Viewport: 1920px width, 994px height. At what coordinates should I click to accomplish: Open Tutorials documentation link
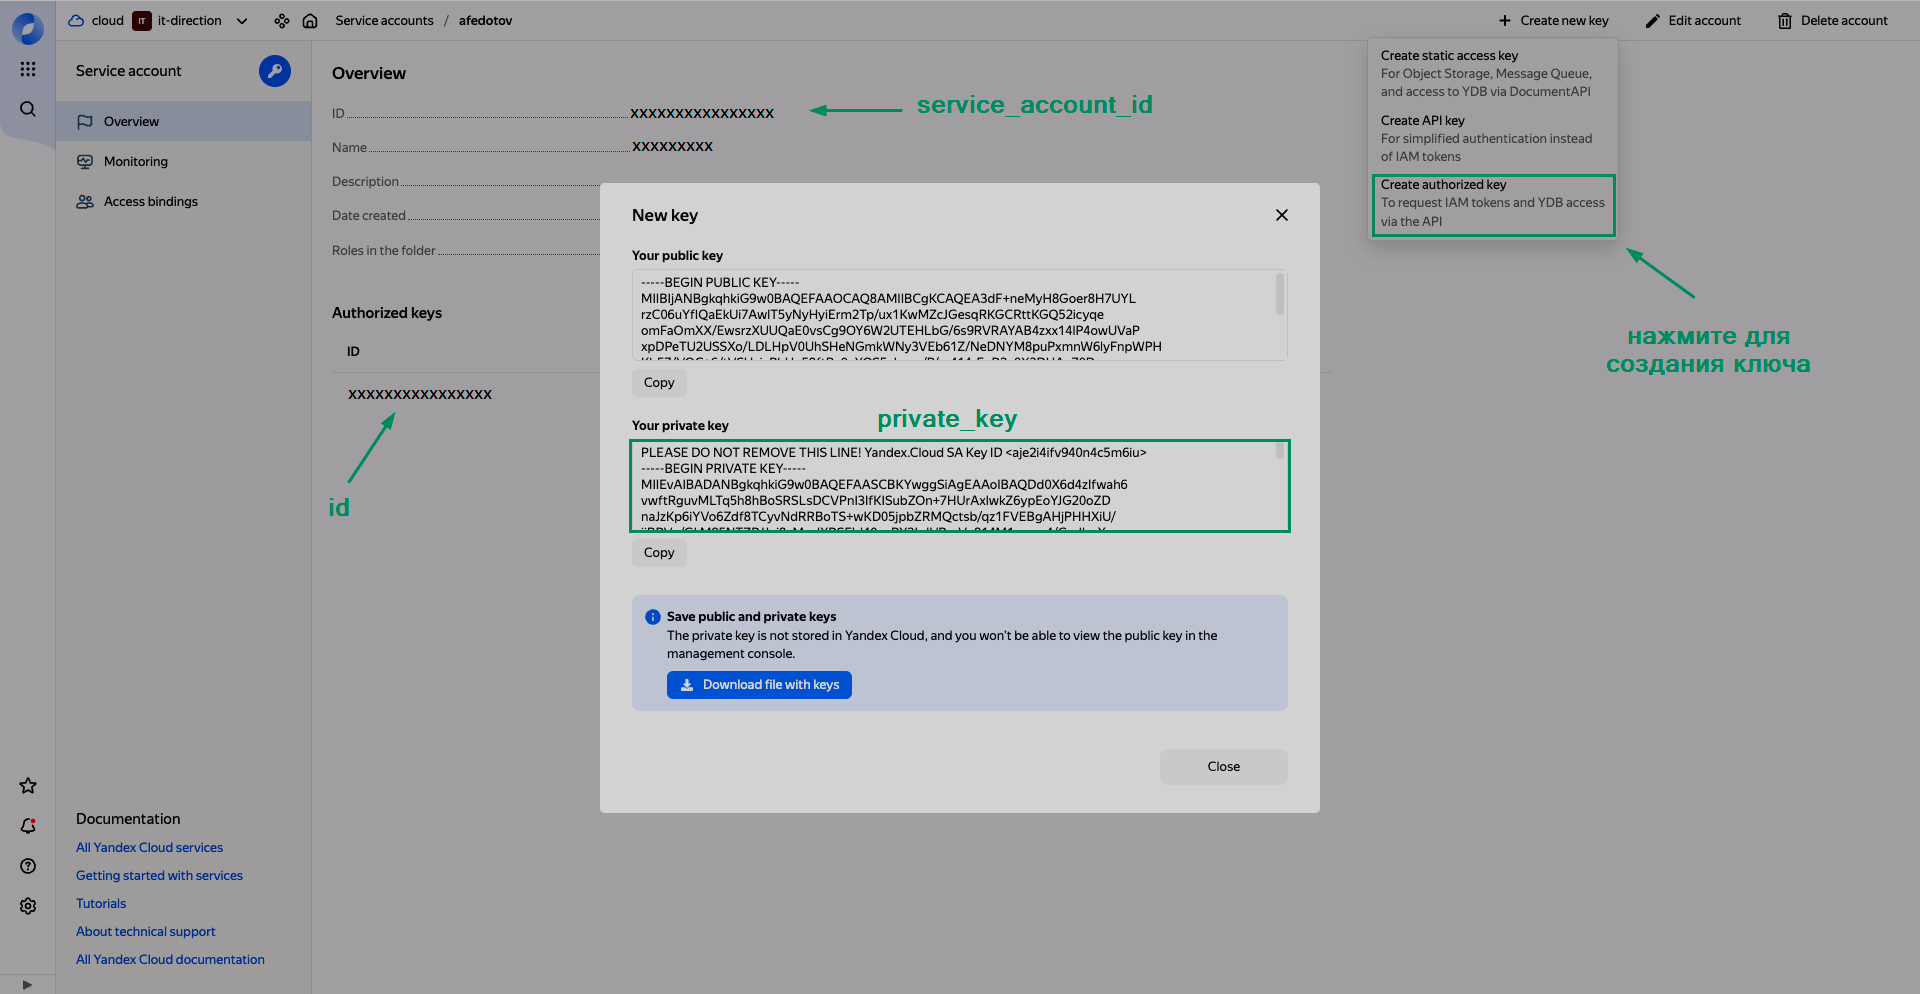(101, 903)
